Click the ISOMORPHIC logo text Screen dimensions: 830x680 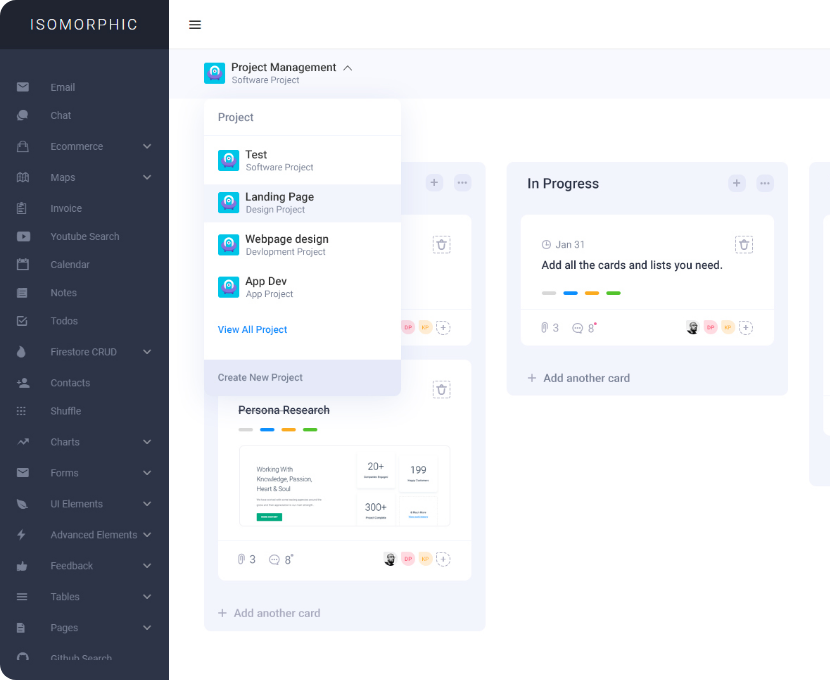[84, 24]
